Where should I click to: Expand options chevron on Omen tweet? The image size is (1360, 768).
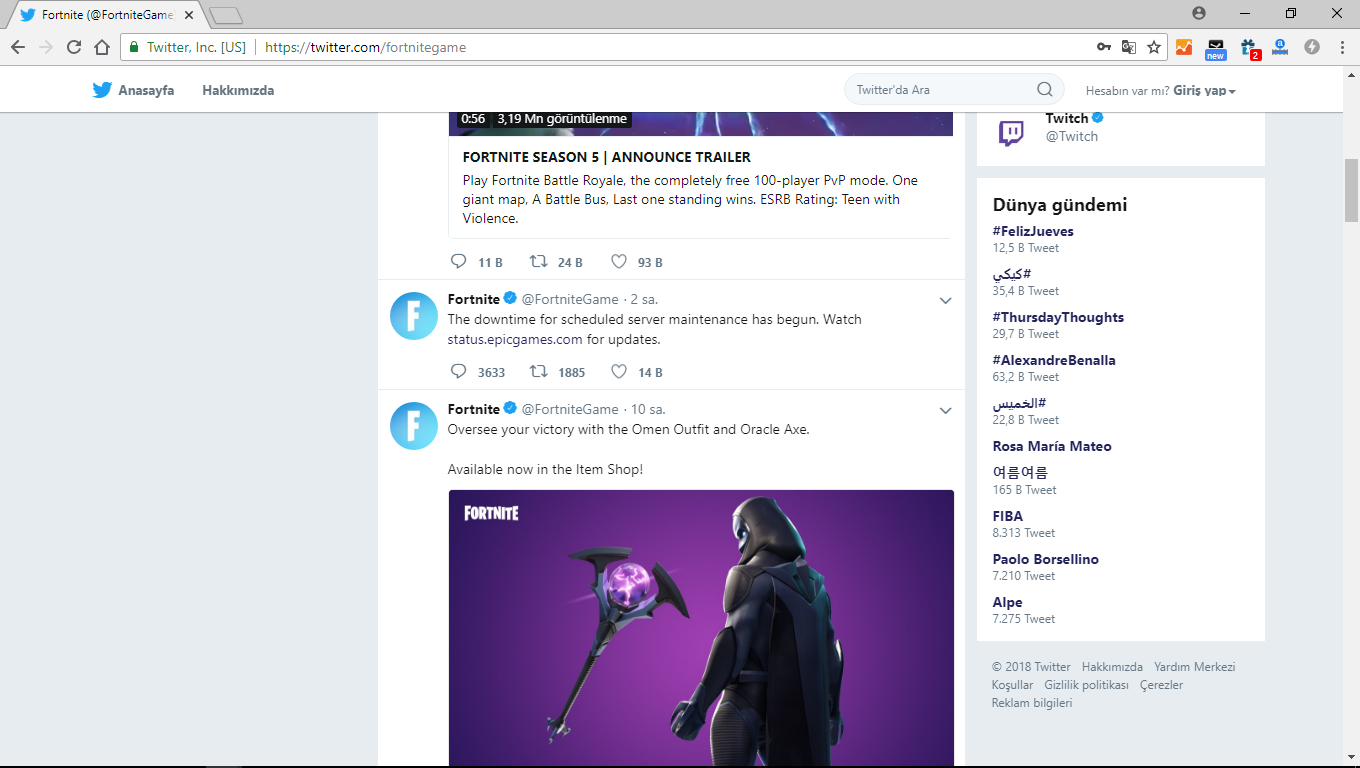pos(945,410)
